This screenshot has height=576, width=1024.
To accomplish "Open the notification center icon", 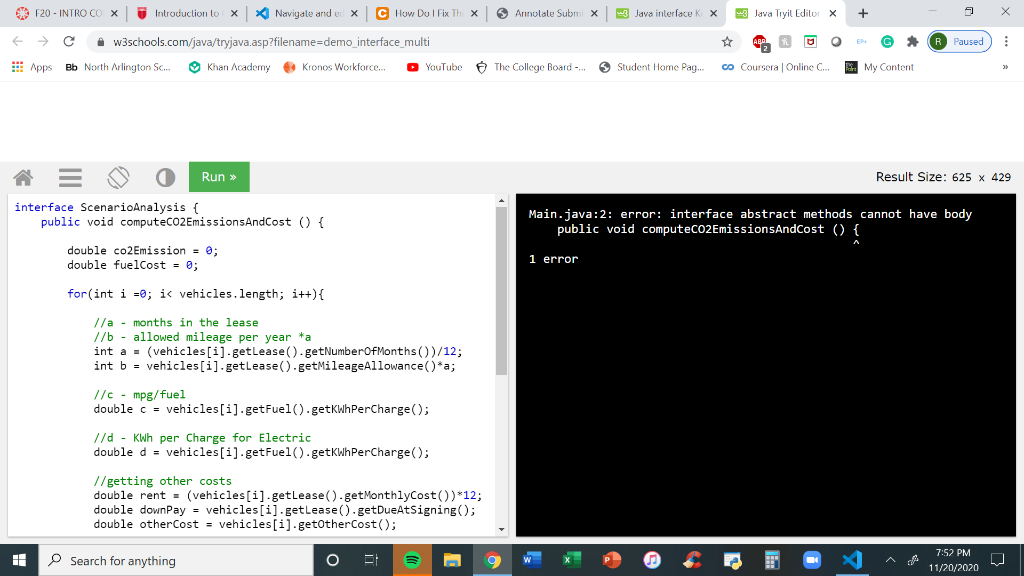I will [997, 560].
